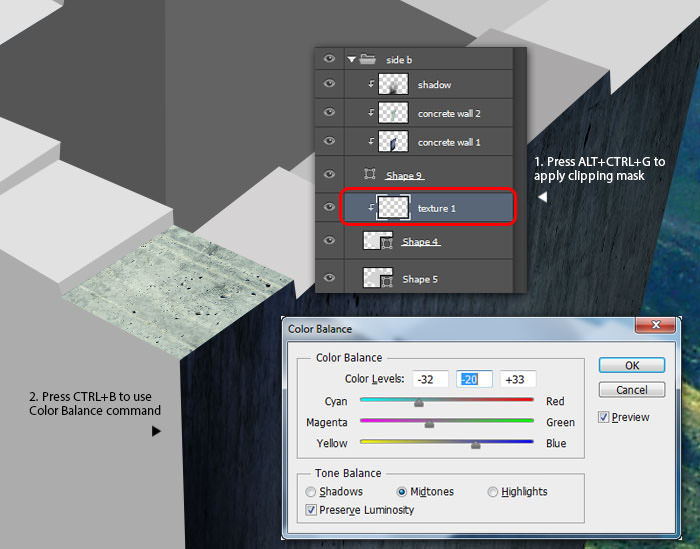Select the Midtones tone option
The width and height of the screenshot is (700, 549).
click(401, 491)
